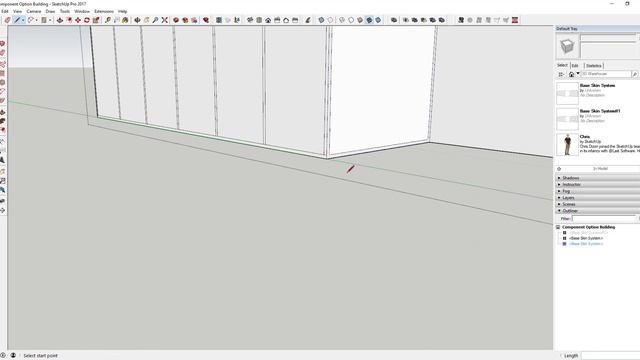Select the Arc tool

[31, 20]
